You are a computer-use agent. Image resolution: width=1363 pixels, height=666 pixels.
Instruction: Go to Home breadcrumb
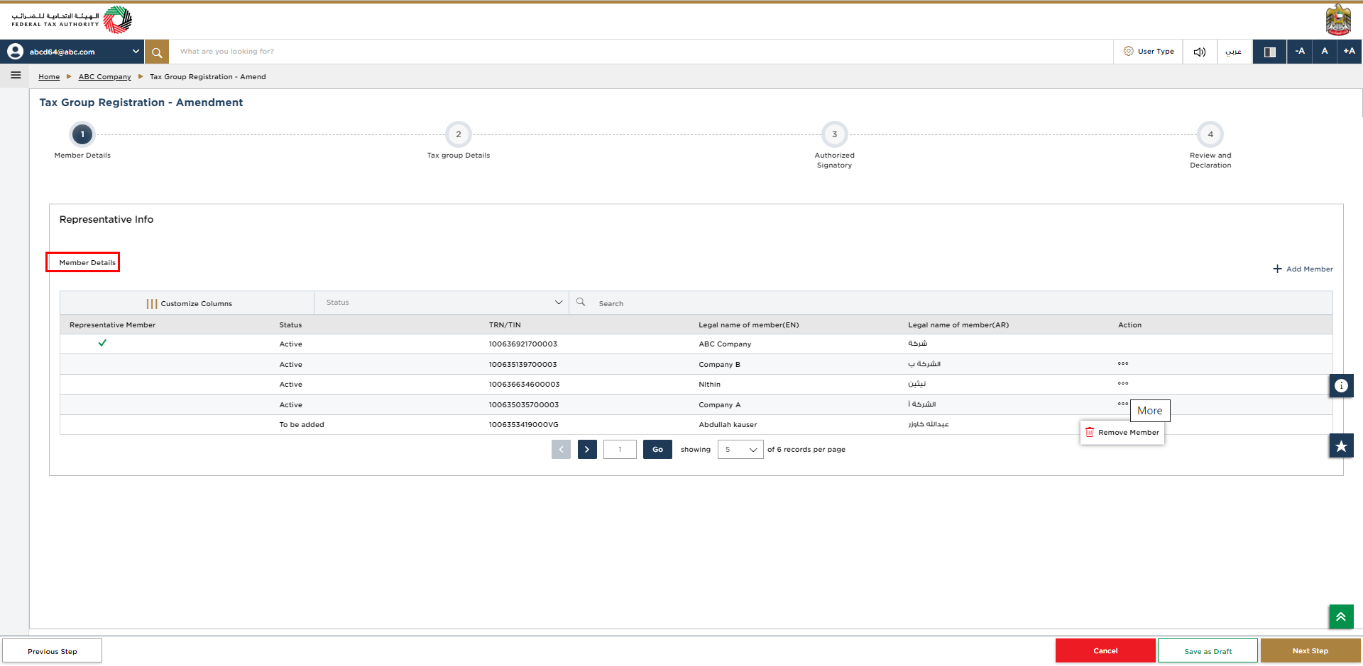(x=49, y=77)
